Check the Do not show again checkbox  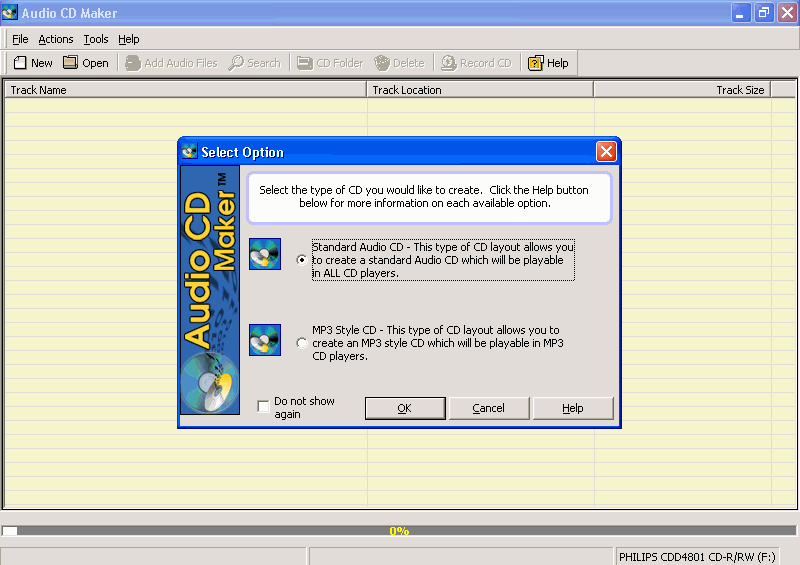[263, 407]
